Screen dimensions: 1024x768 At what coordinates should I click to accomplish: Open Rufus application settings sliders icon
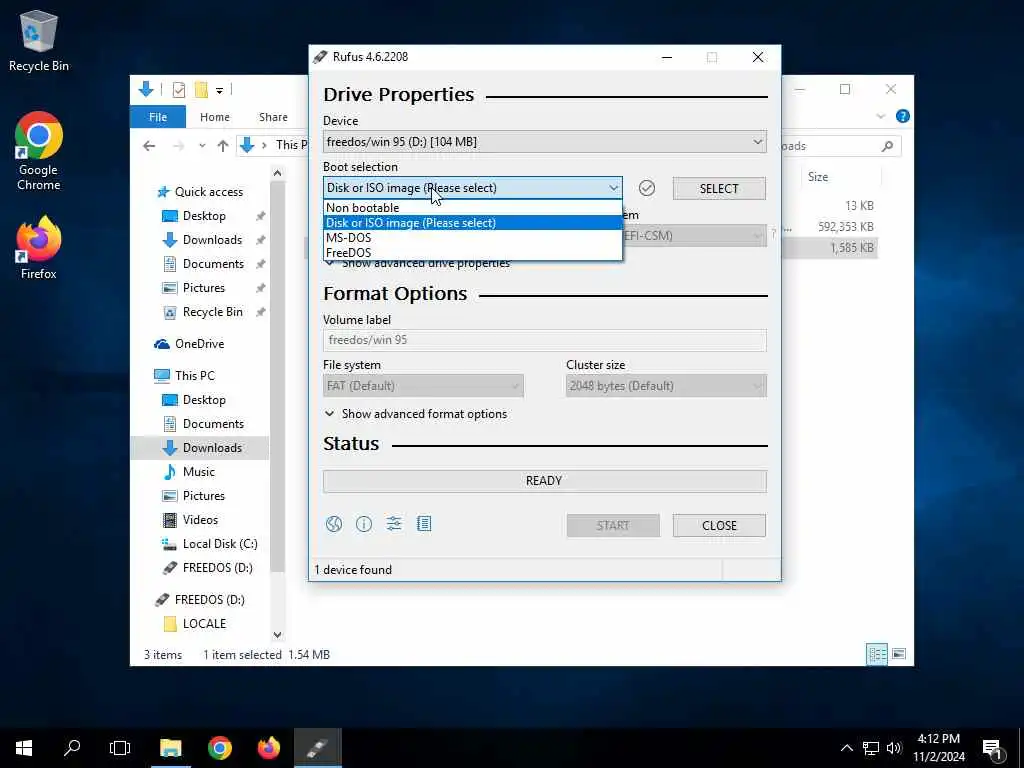click(x=394, y=524)
